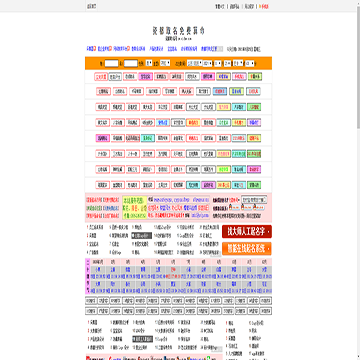The width and height of the screenshot is (360, 360).
Task: Click the yellow notice box in the pink contact panel
Action: click(x=134, y=207)
